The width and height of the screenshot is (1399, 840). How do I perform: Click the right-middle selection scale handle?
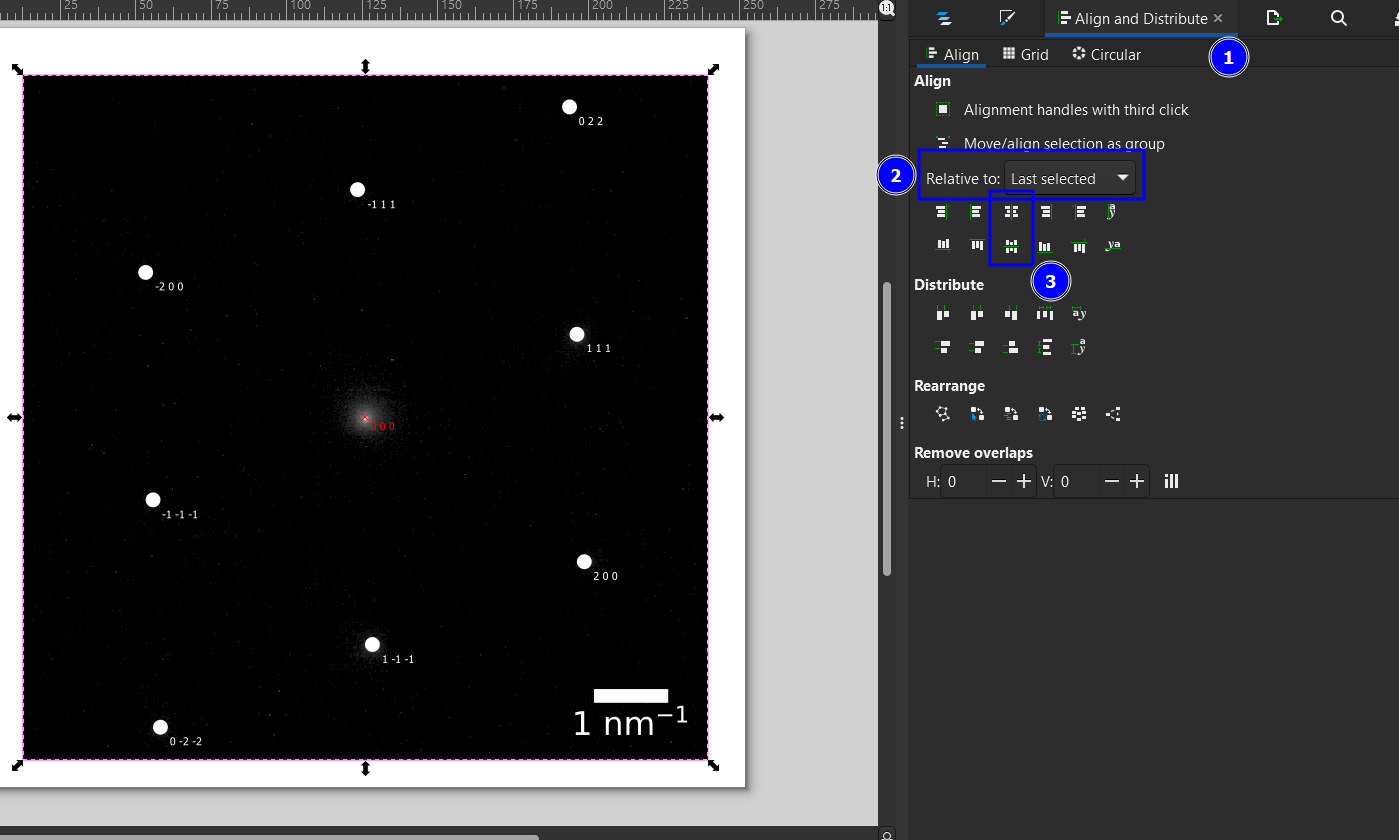[716, 417]
